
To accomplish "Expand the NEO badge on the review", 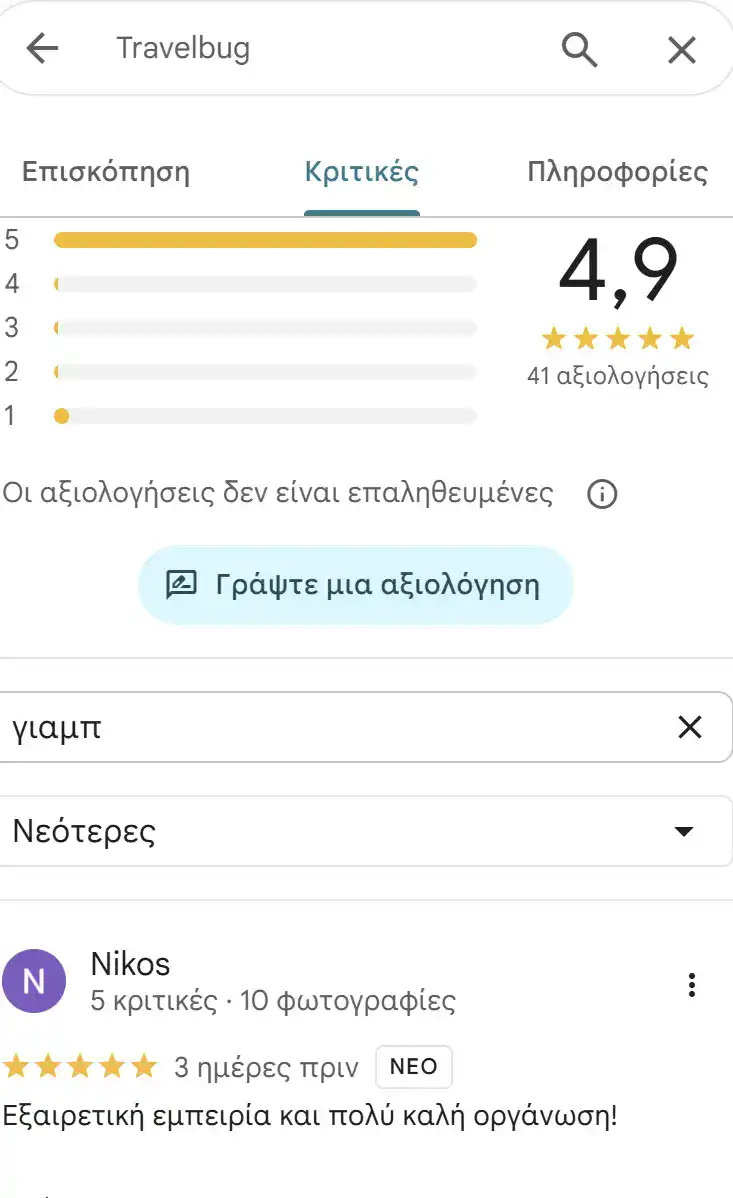I will (413, 1066).
